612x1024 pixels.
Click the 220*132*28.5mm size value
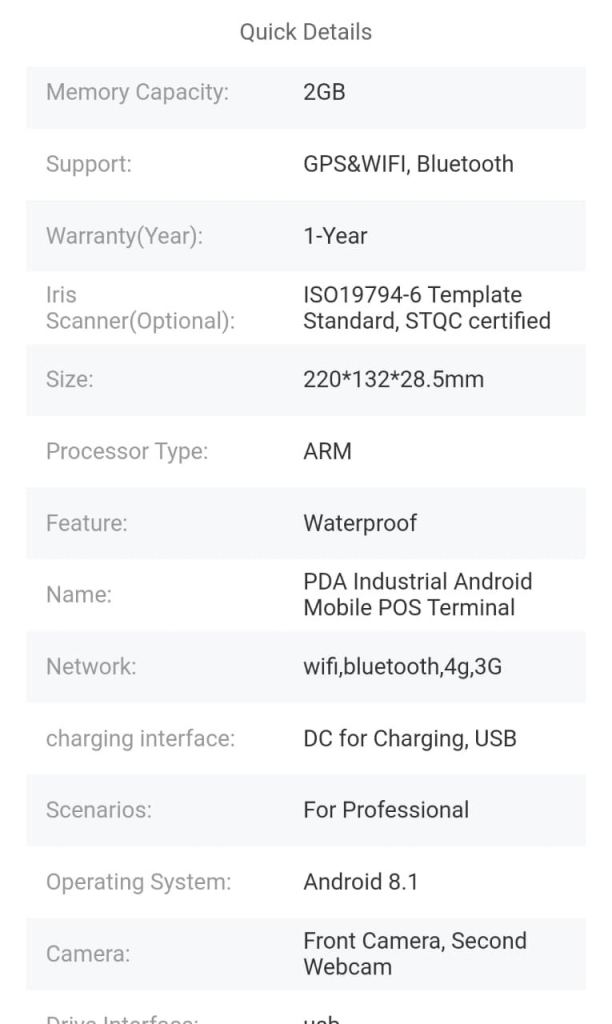(x=393, y=380)
